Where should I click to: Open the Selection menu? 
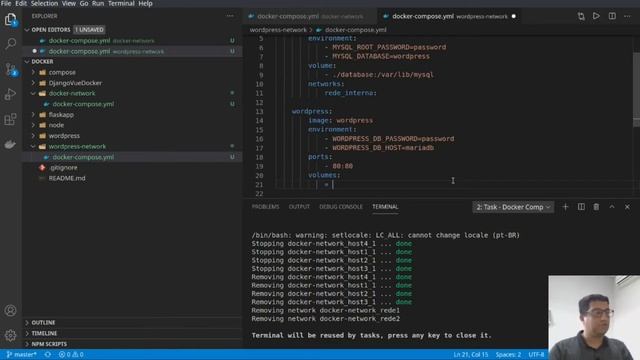[44, 4]
